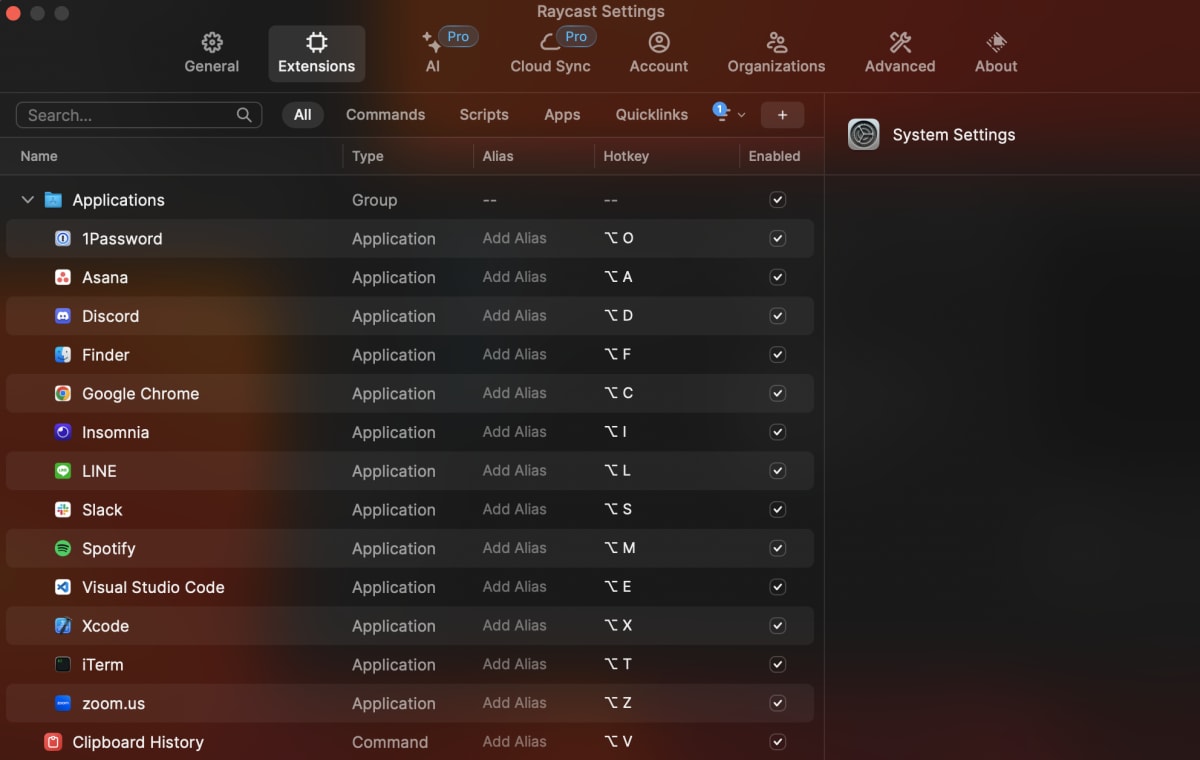Uncheck the Asana enabled checkbox
The height and width of the screenshot is (760, 1200).
click(778, 277)
